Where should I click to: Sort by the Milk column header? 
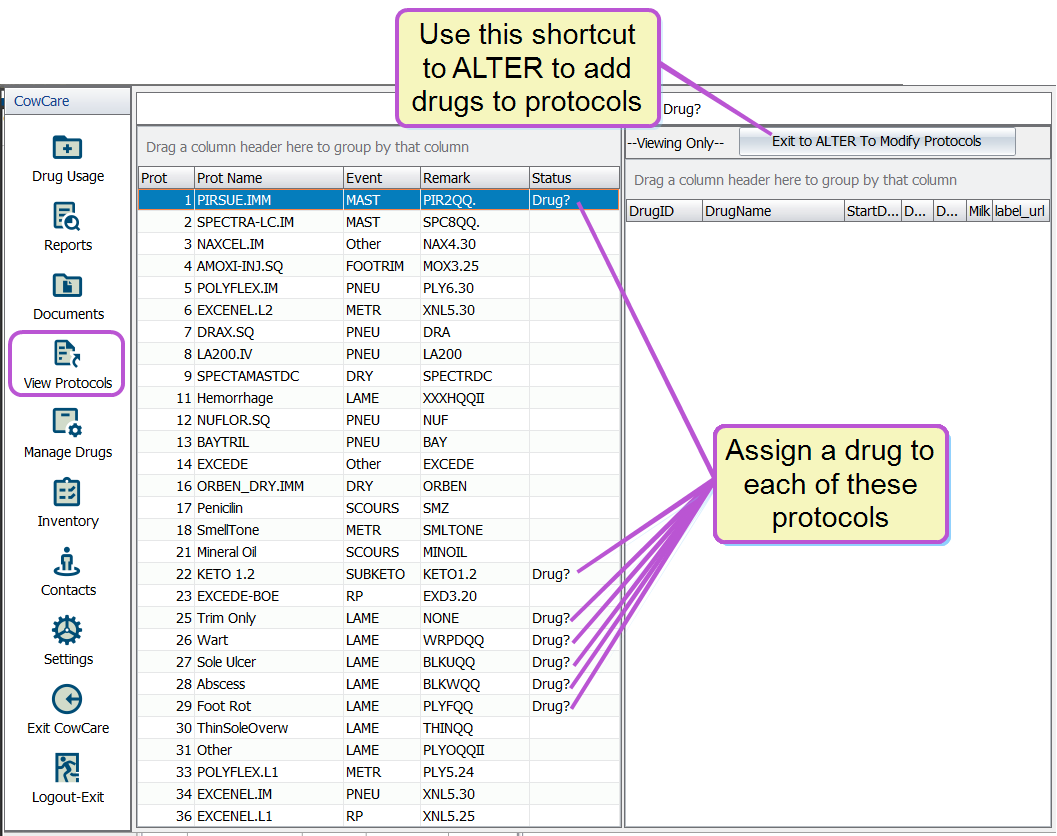[979, 211]
